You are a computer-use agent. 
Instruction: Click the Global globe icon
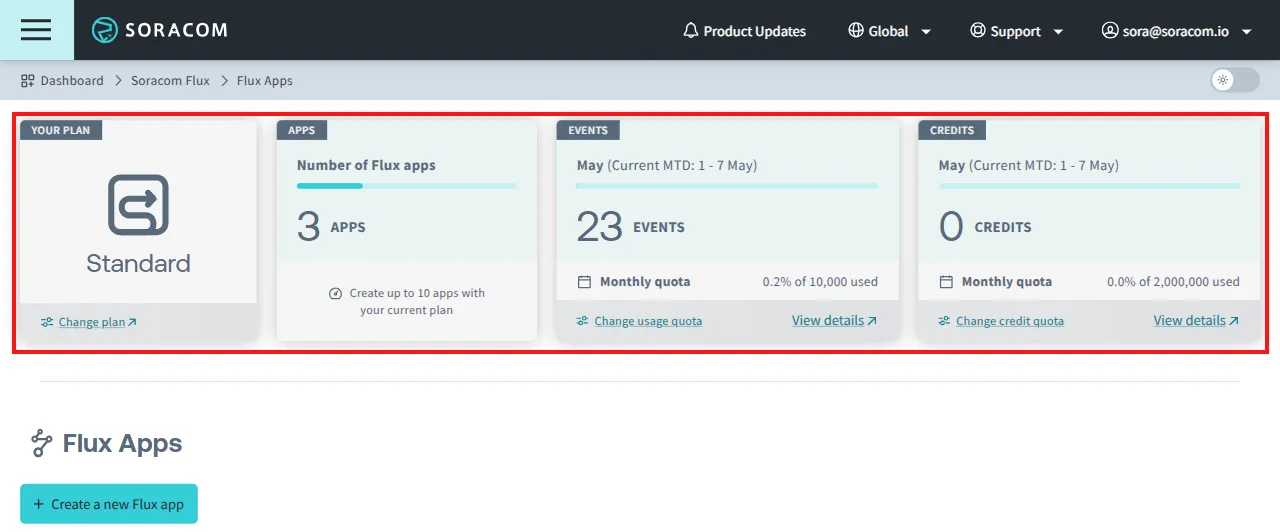click(x=855, y=30)
